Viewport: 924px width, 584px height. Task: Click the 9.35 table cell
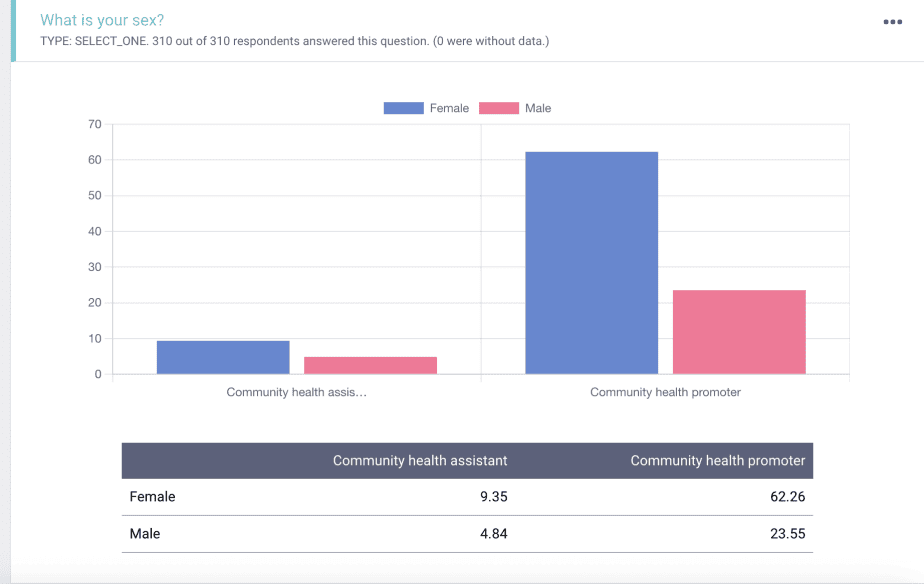click(x=493, y=496)
